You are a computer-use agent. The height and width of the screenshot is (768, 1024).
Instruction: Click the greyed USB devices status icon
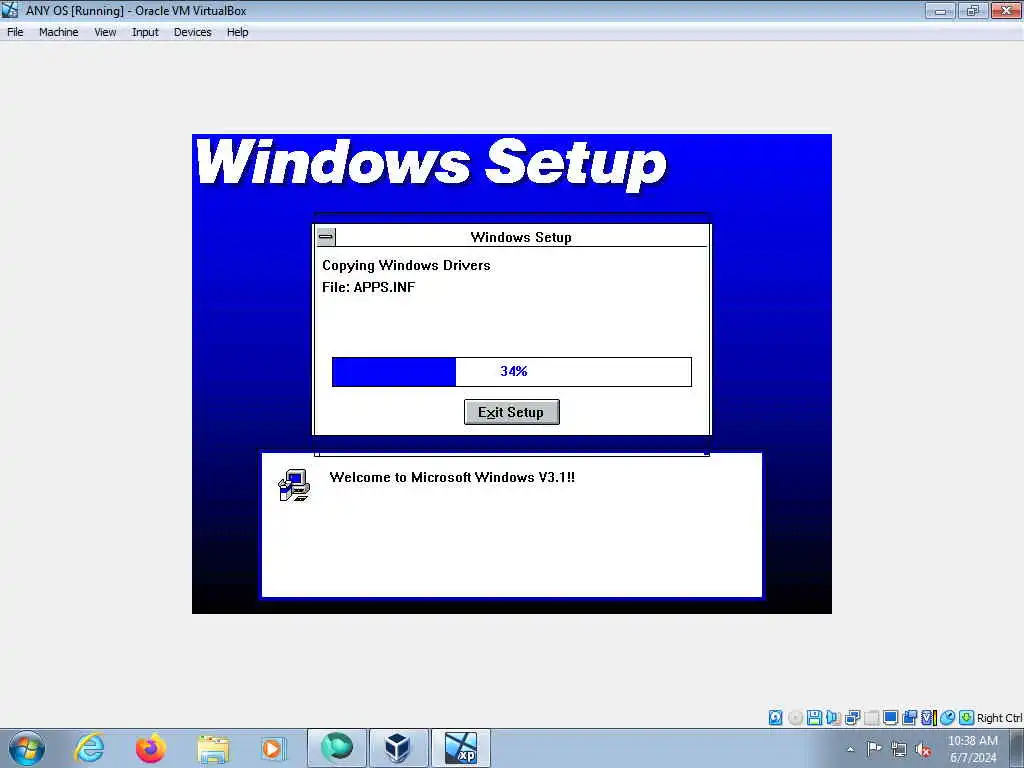871,718
